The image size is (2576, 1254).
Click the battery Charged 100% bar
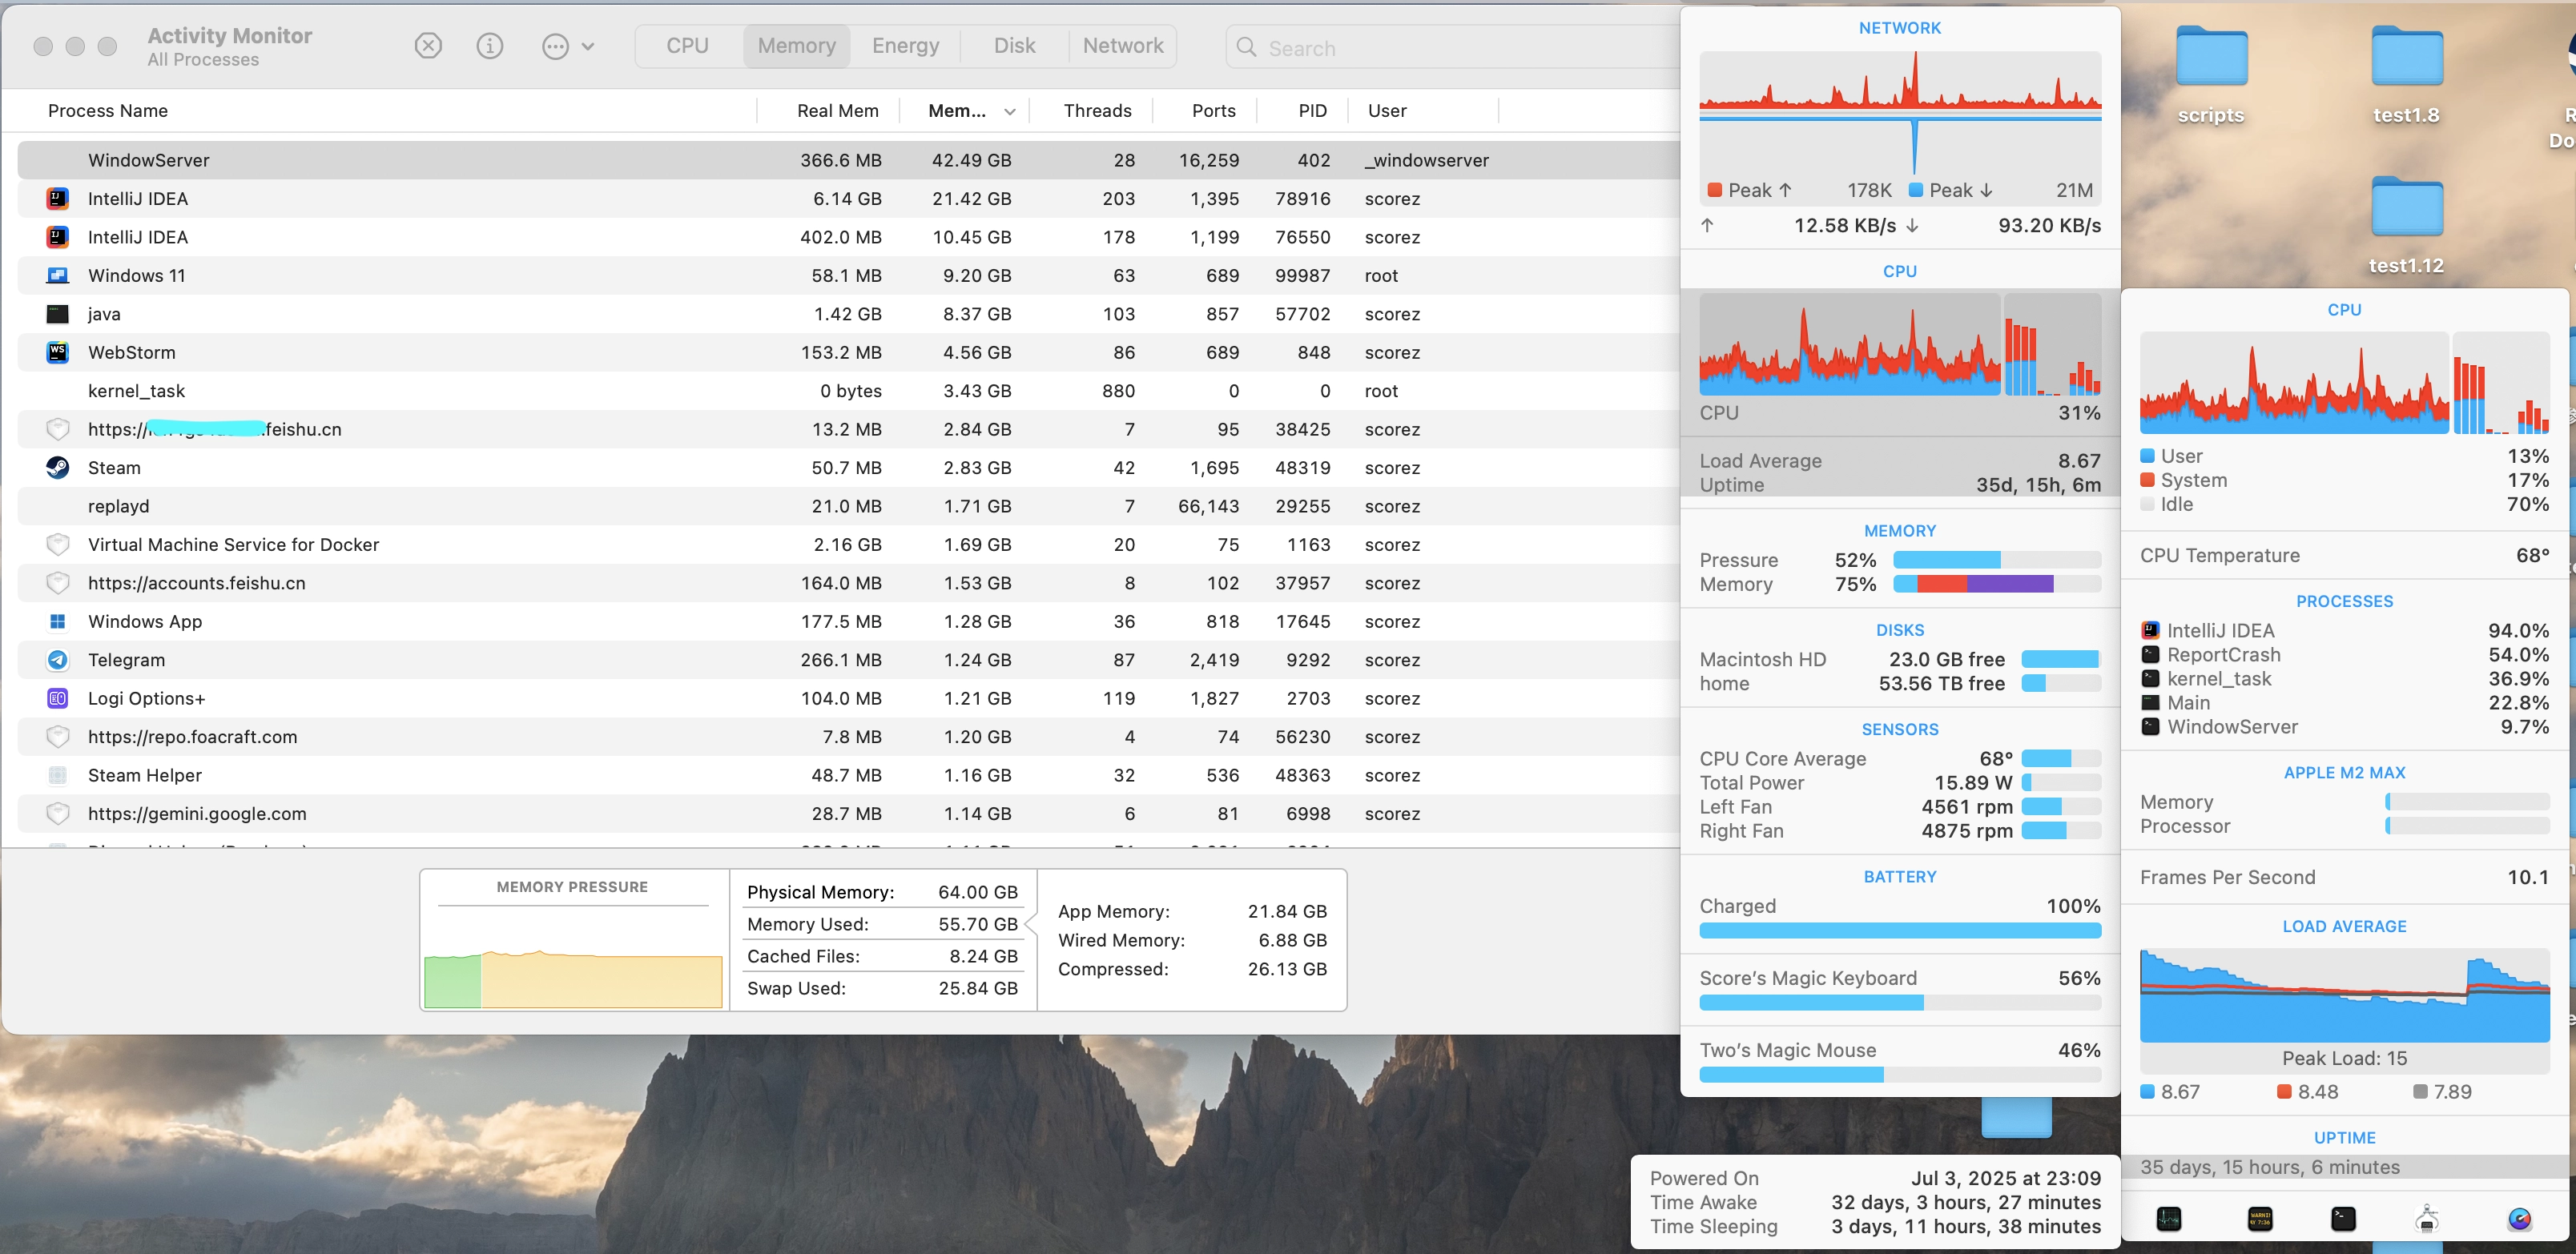(x=1900, y=930)
